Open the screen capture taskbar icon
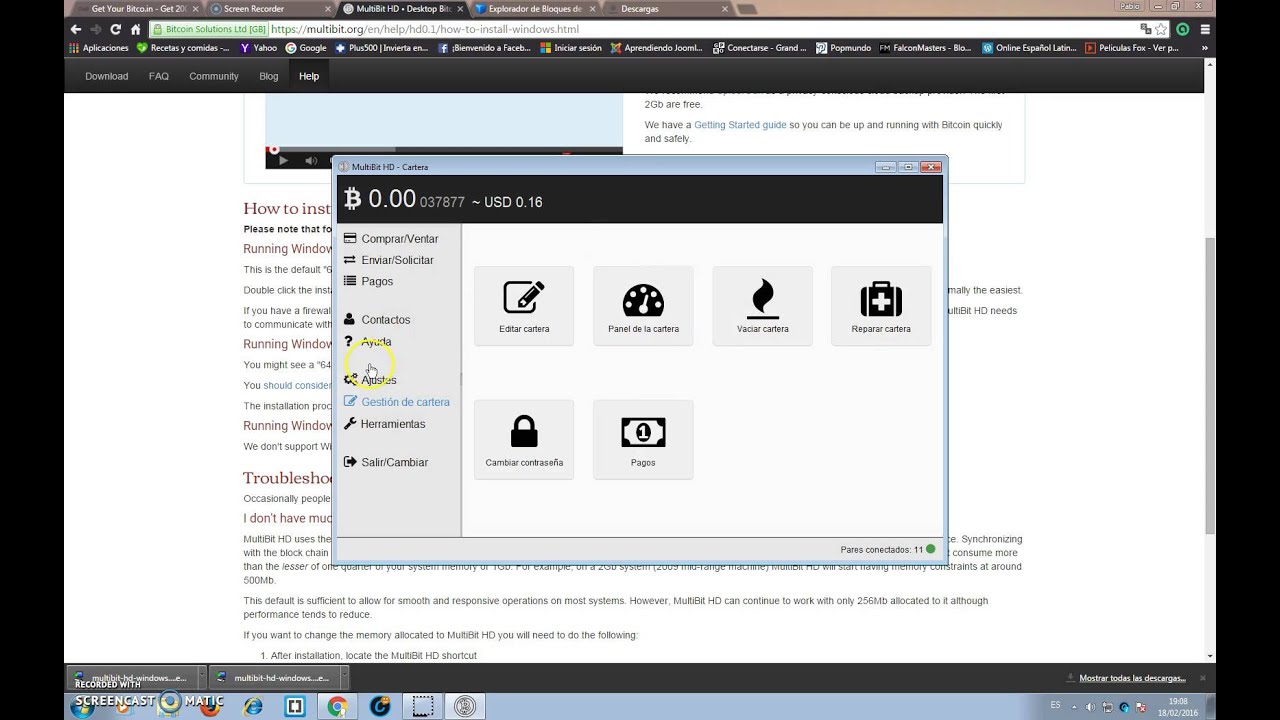 tap(422, 706)
